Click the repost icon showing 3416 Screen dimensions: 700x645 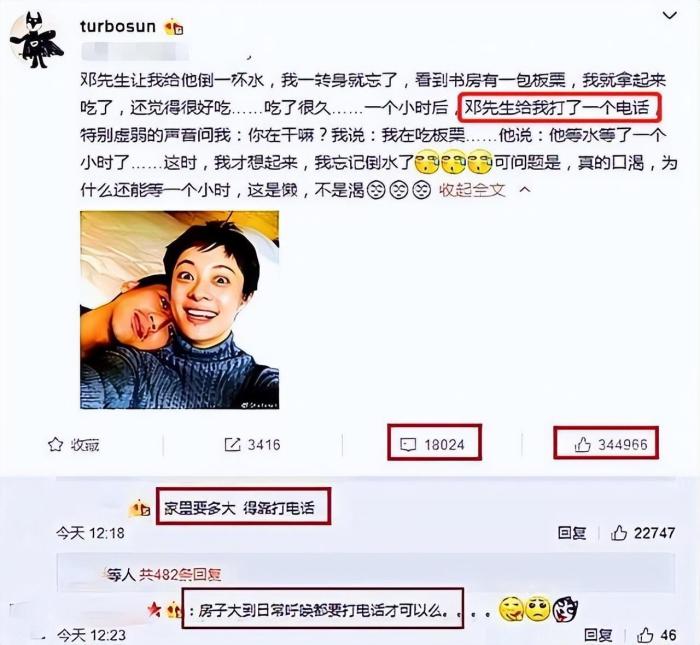pos(252,445)
